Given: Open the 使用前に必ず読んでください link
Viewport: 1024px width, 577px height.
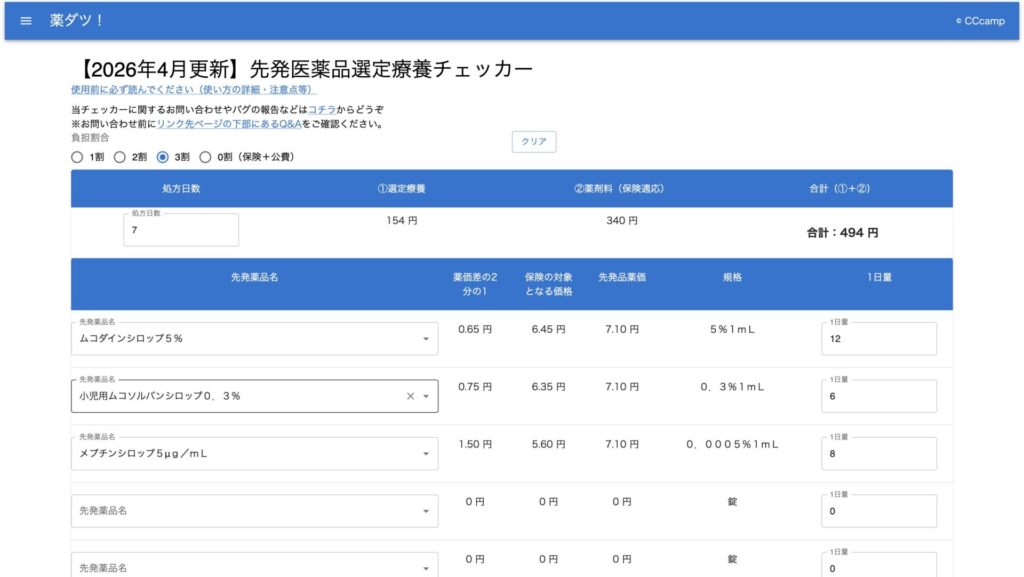Looking at the screenshot, I should 193,90.
